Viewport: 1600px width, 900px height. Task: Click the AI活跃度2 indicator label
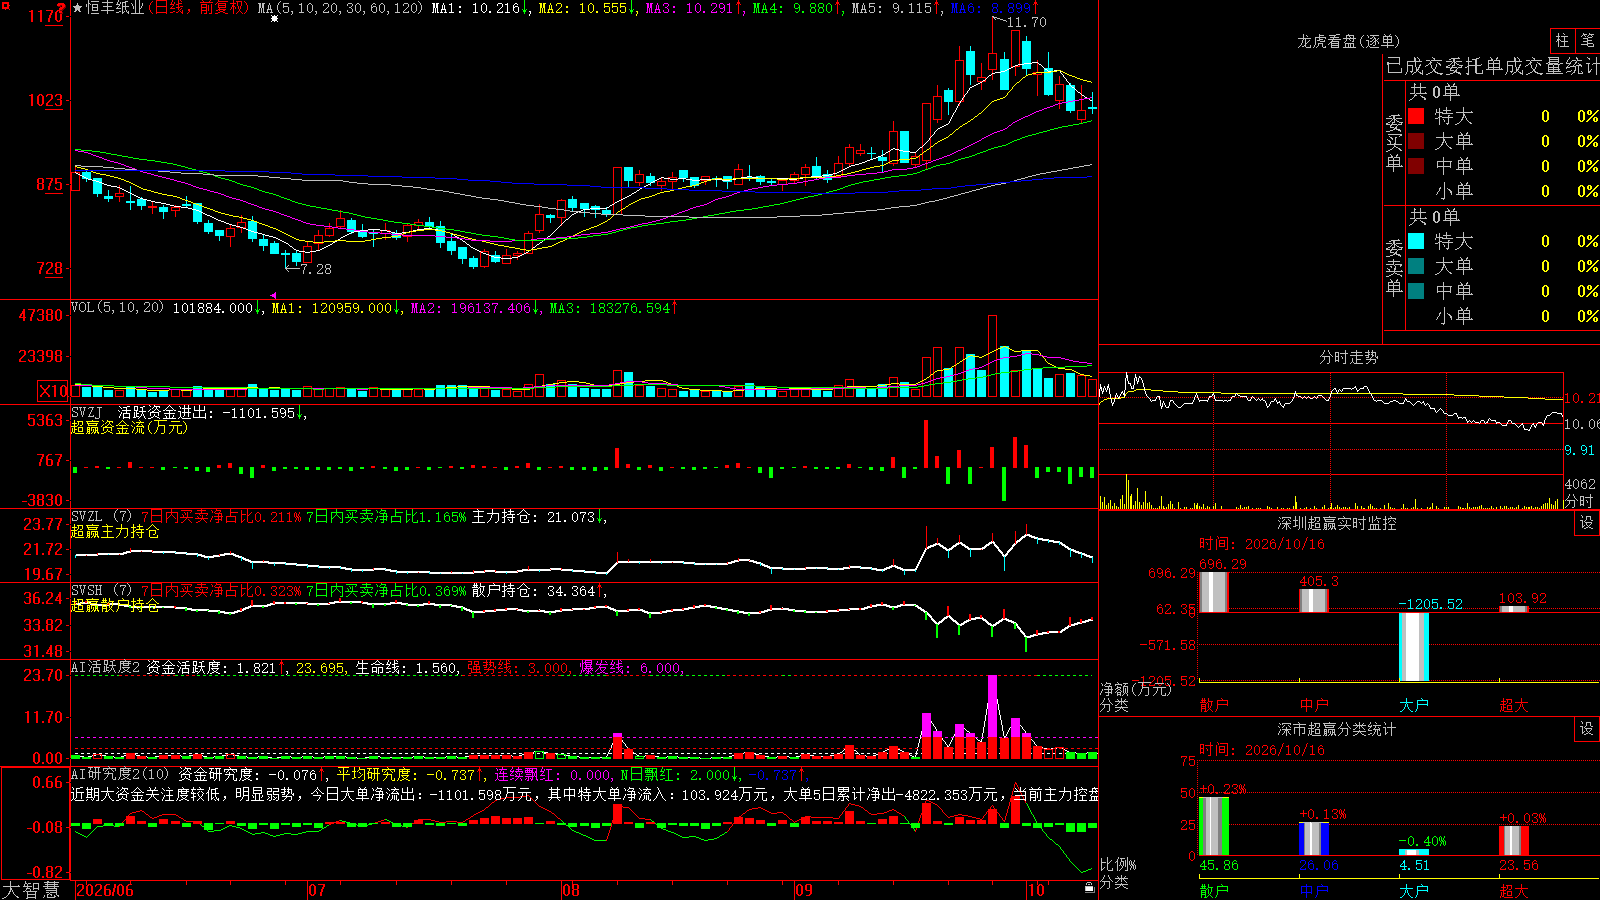[106, 667]
